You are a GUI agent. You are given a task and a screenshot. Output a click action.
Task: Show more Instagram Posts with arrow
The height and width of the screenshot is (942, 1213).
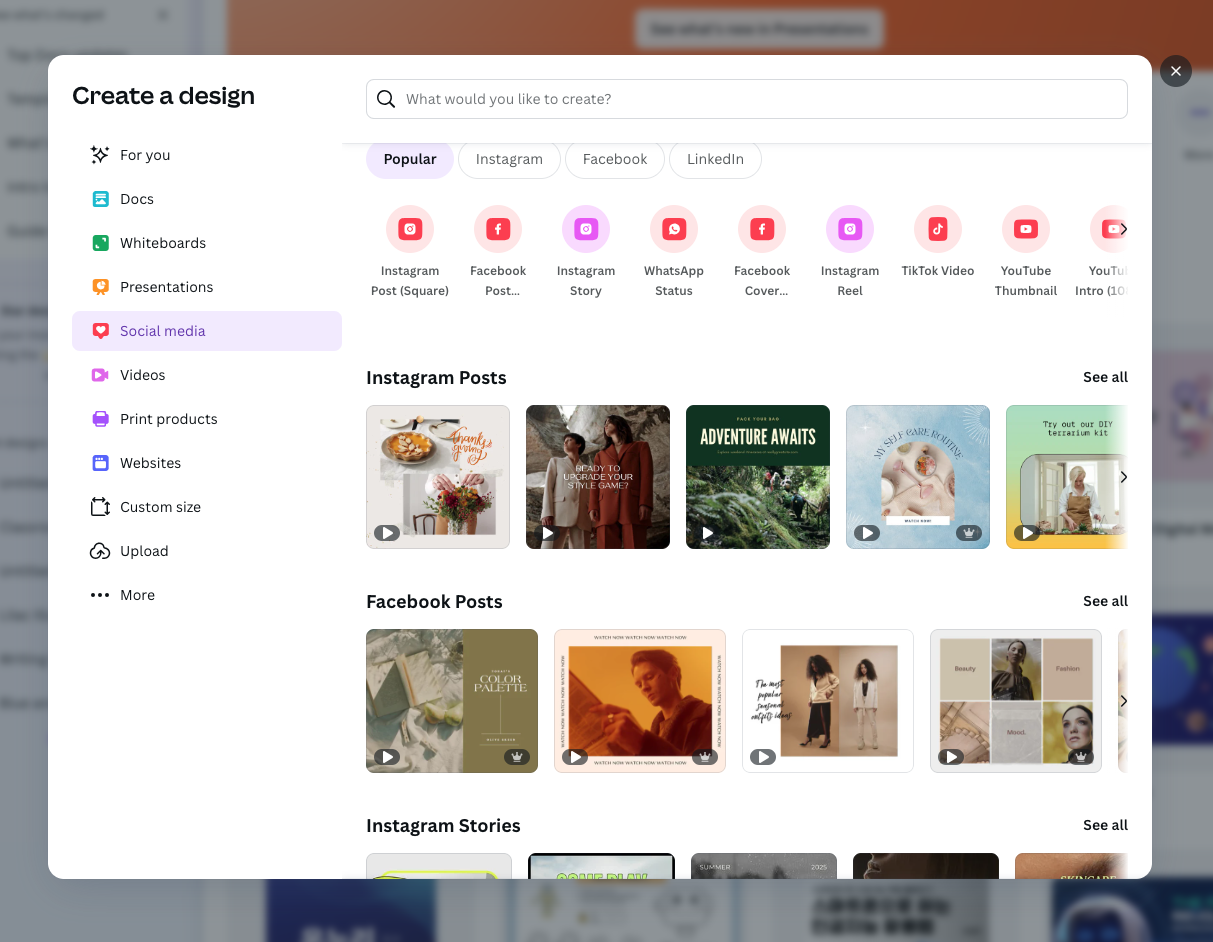1123,477
